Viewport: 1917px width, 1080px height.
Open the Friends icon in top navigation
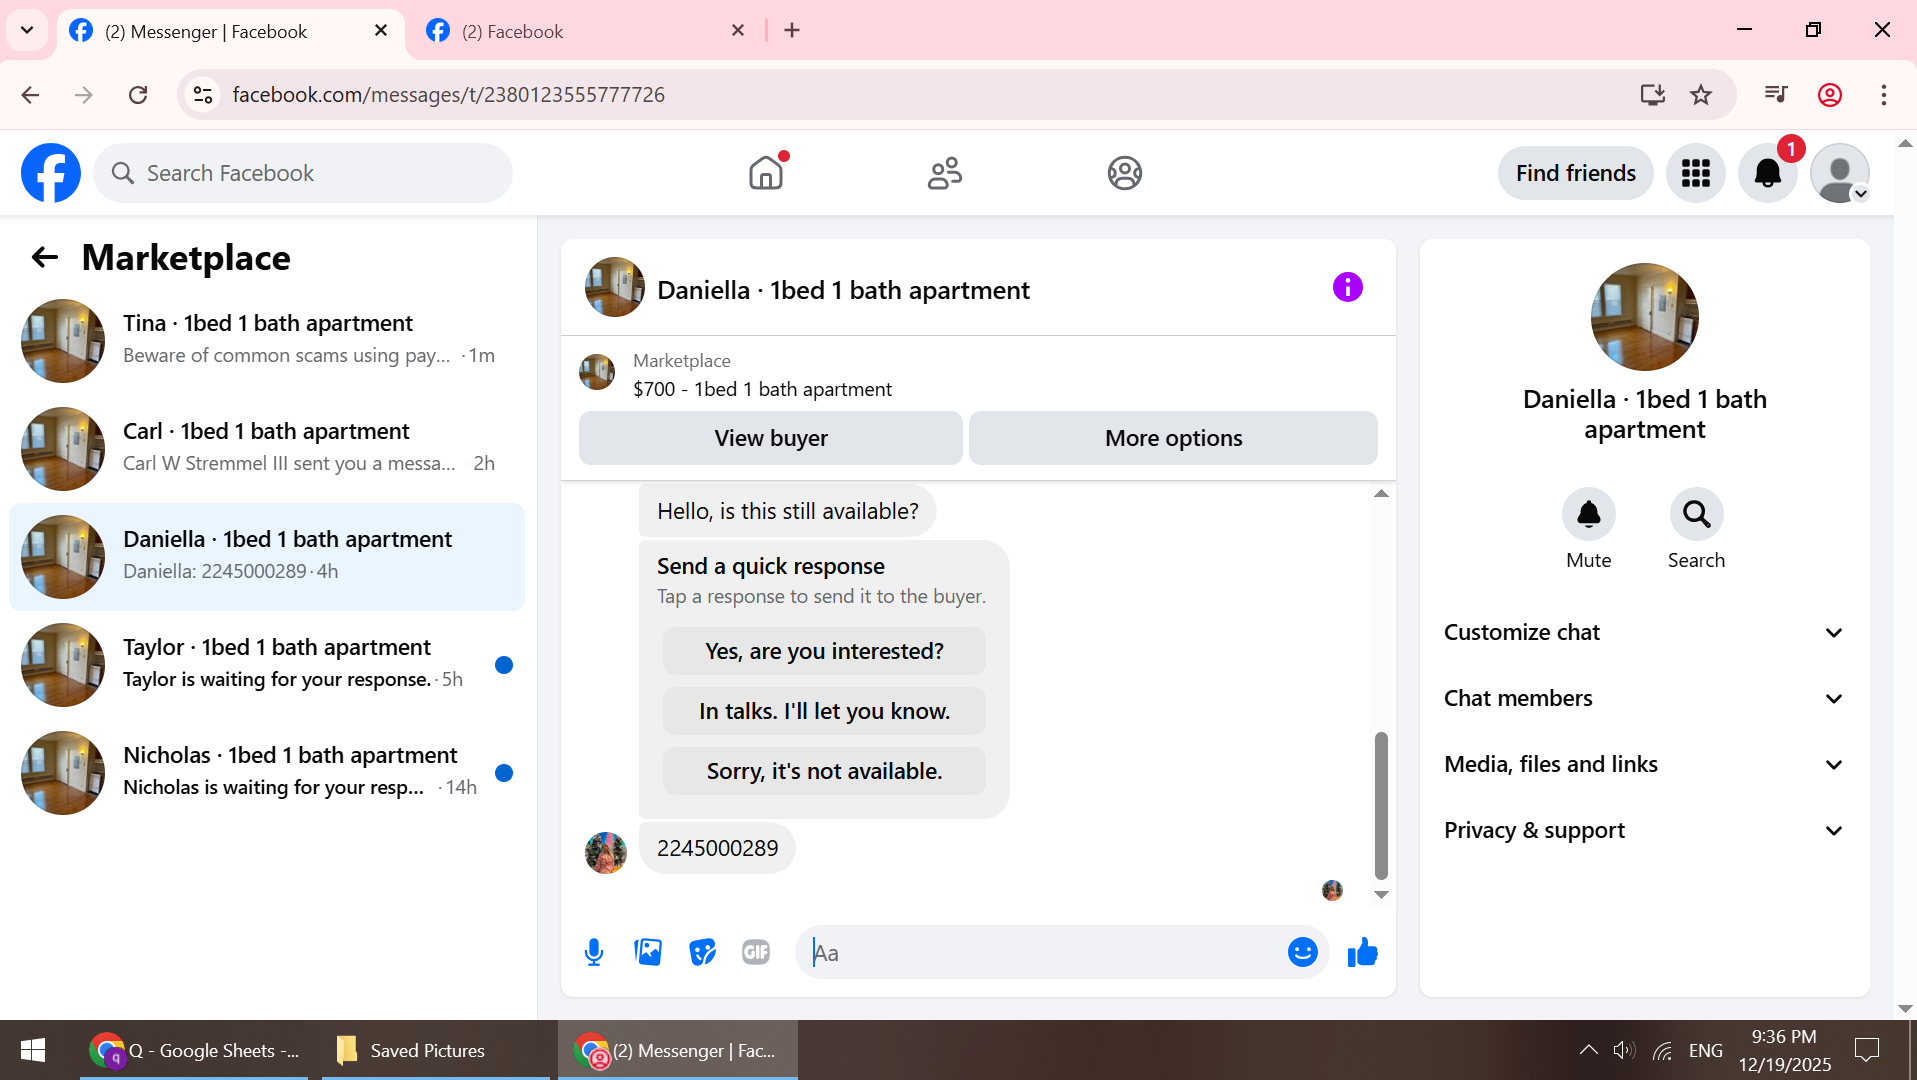click(945, 173)
